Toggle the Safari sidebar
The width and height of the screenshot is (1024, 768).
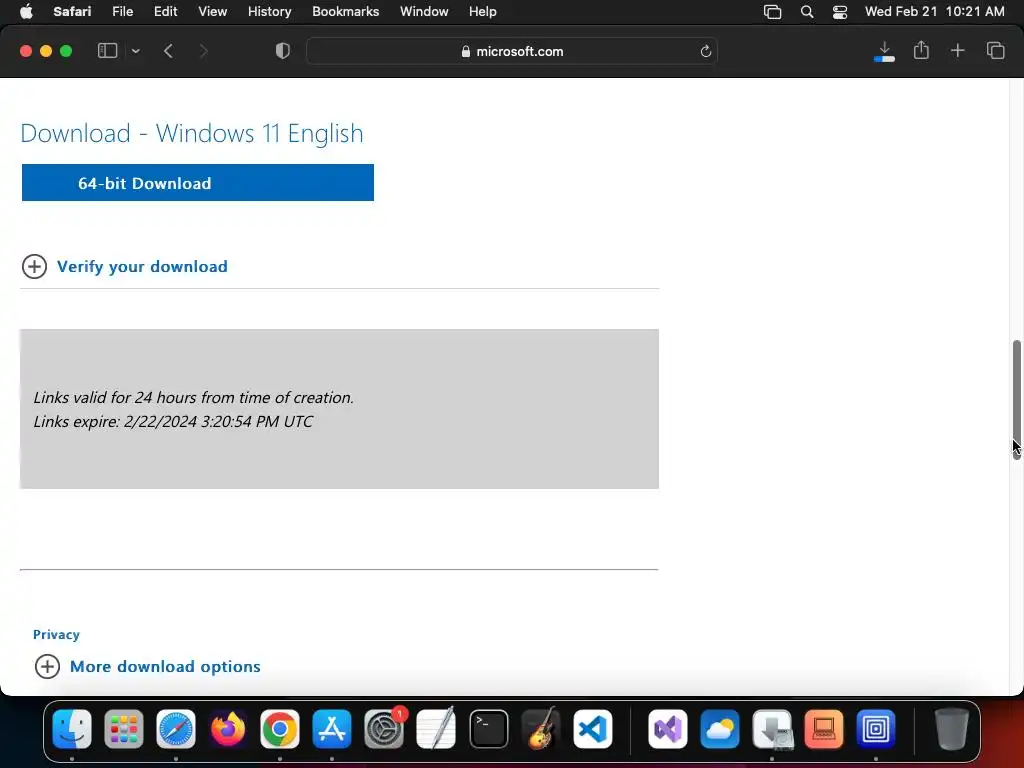click(107, 51)
